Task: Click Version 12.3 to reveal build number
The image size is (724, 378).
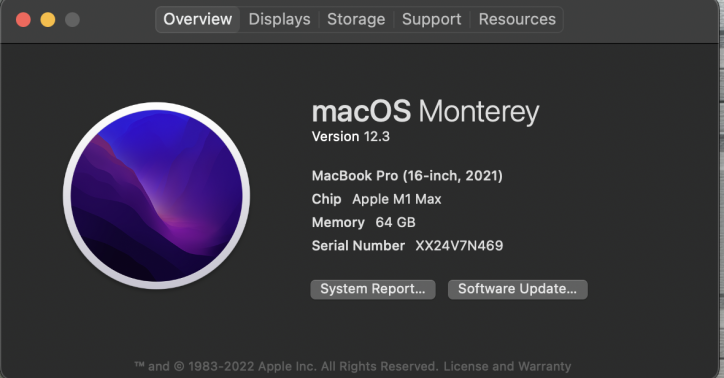Action: click(350, 137)
